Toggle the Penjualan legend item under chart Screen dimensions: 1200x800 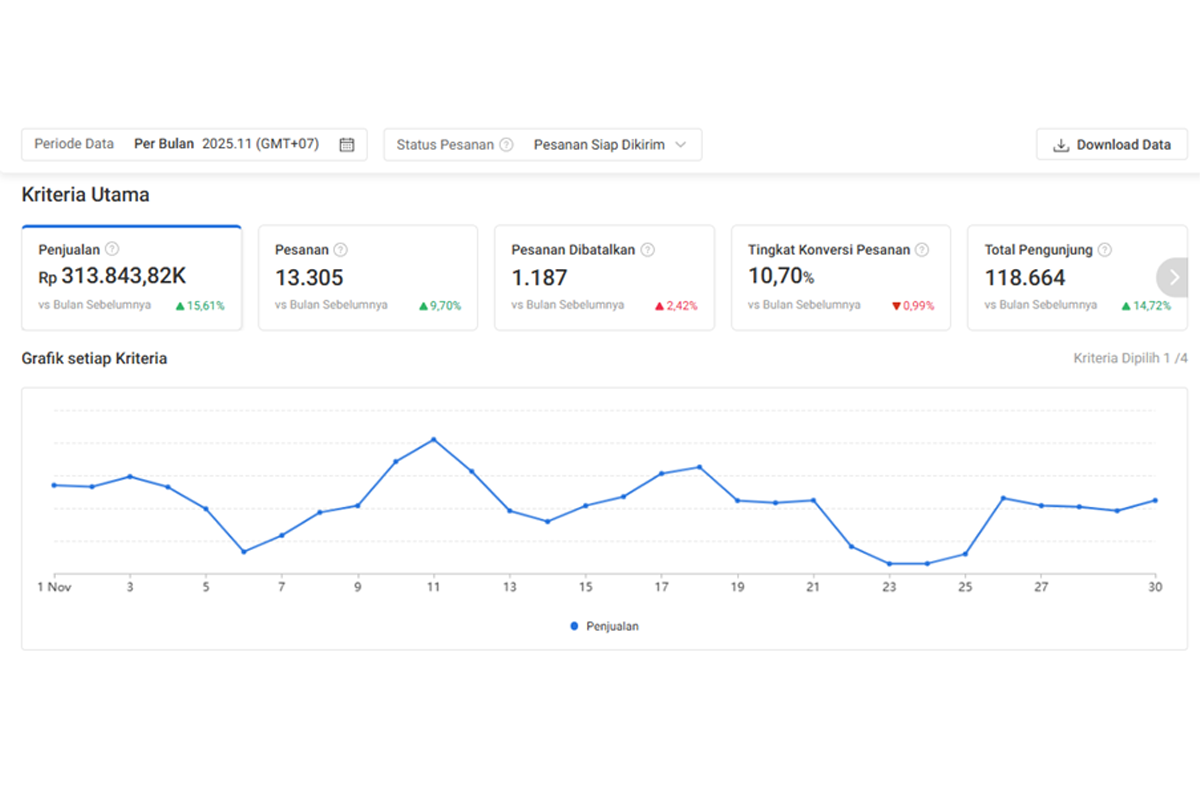coord(604,626)
